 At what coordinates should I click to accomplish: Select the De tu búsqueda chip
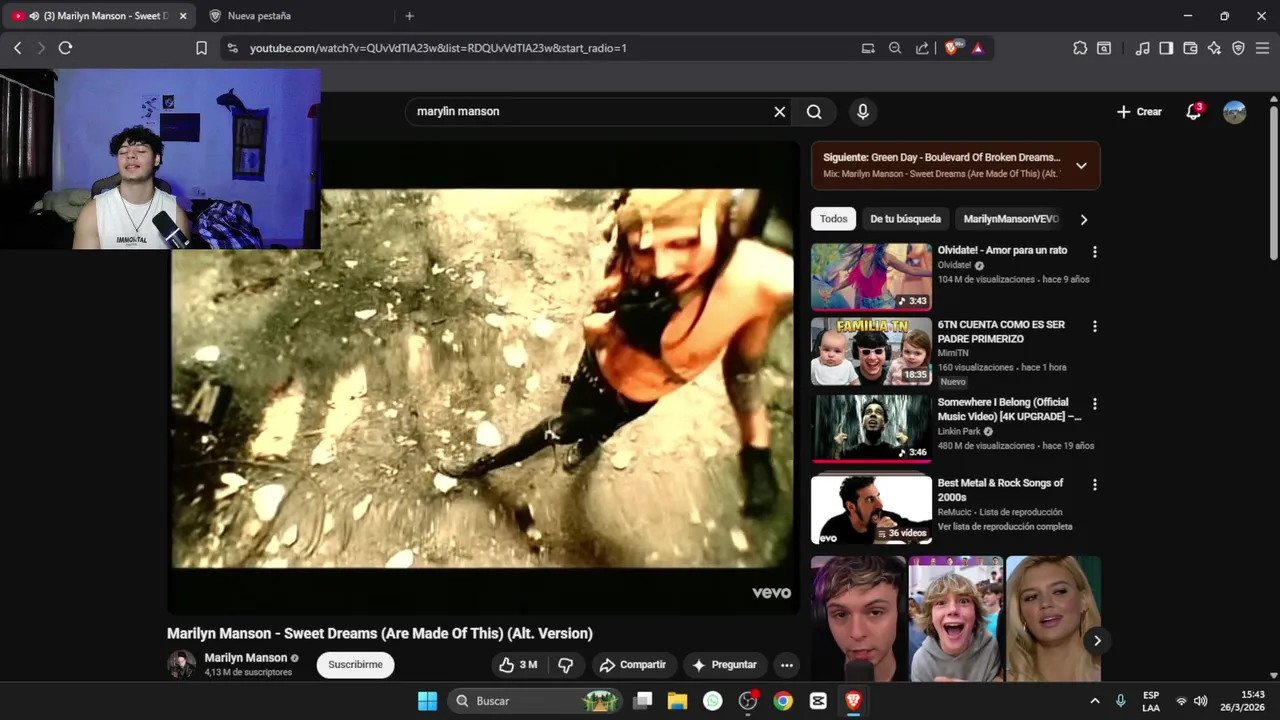pyautogui.click(x=905, y=219)
